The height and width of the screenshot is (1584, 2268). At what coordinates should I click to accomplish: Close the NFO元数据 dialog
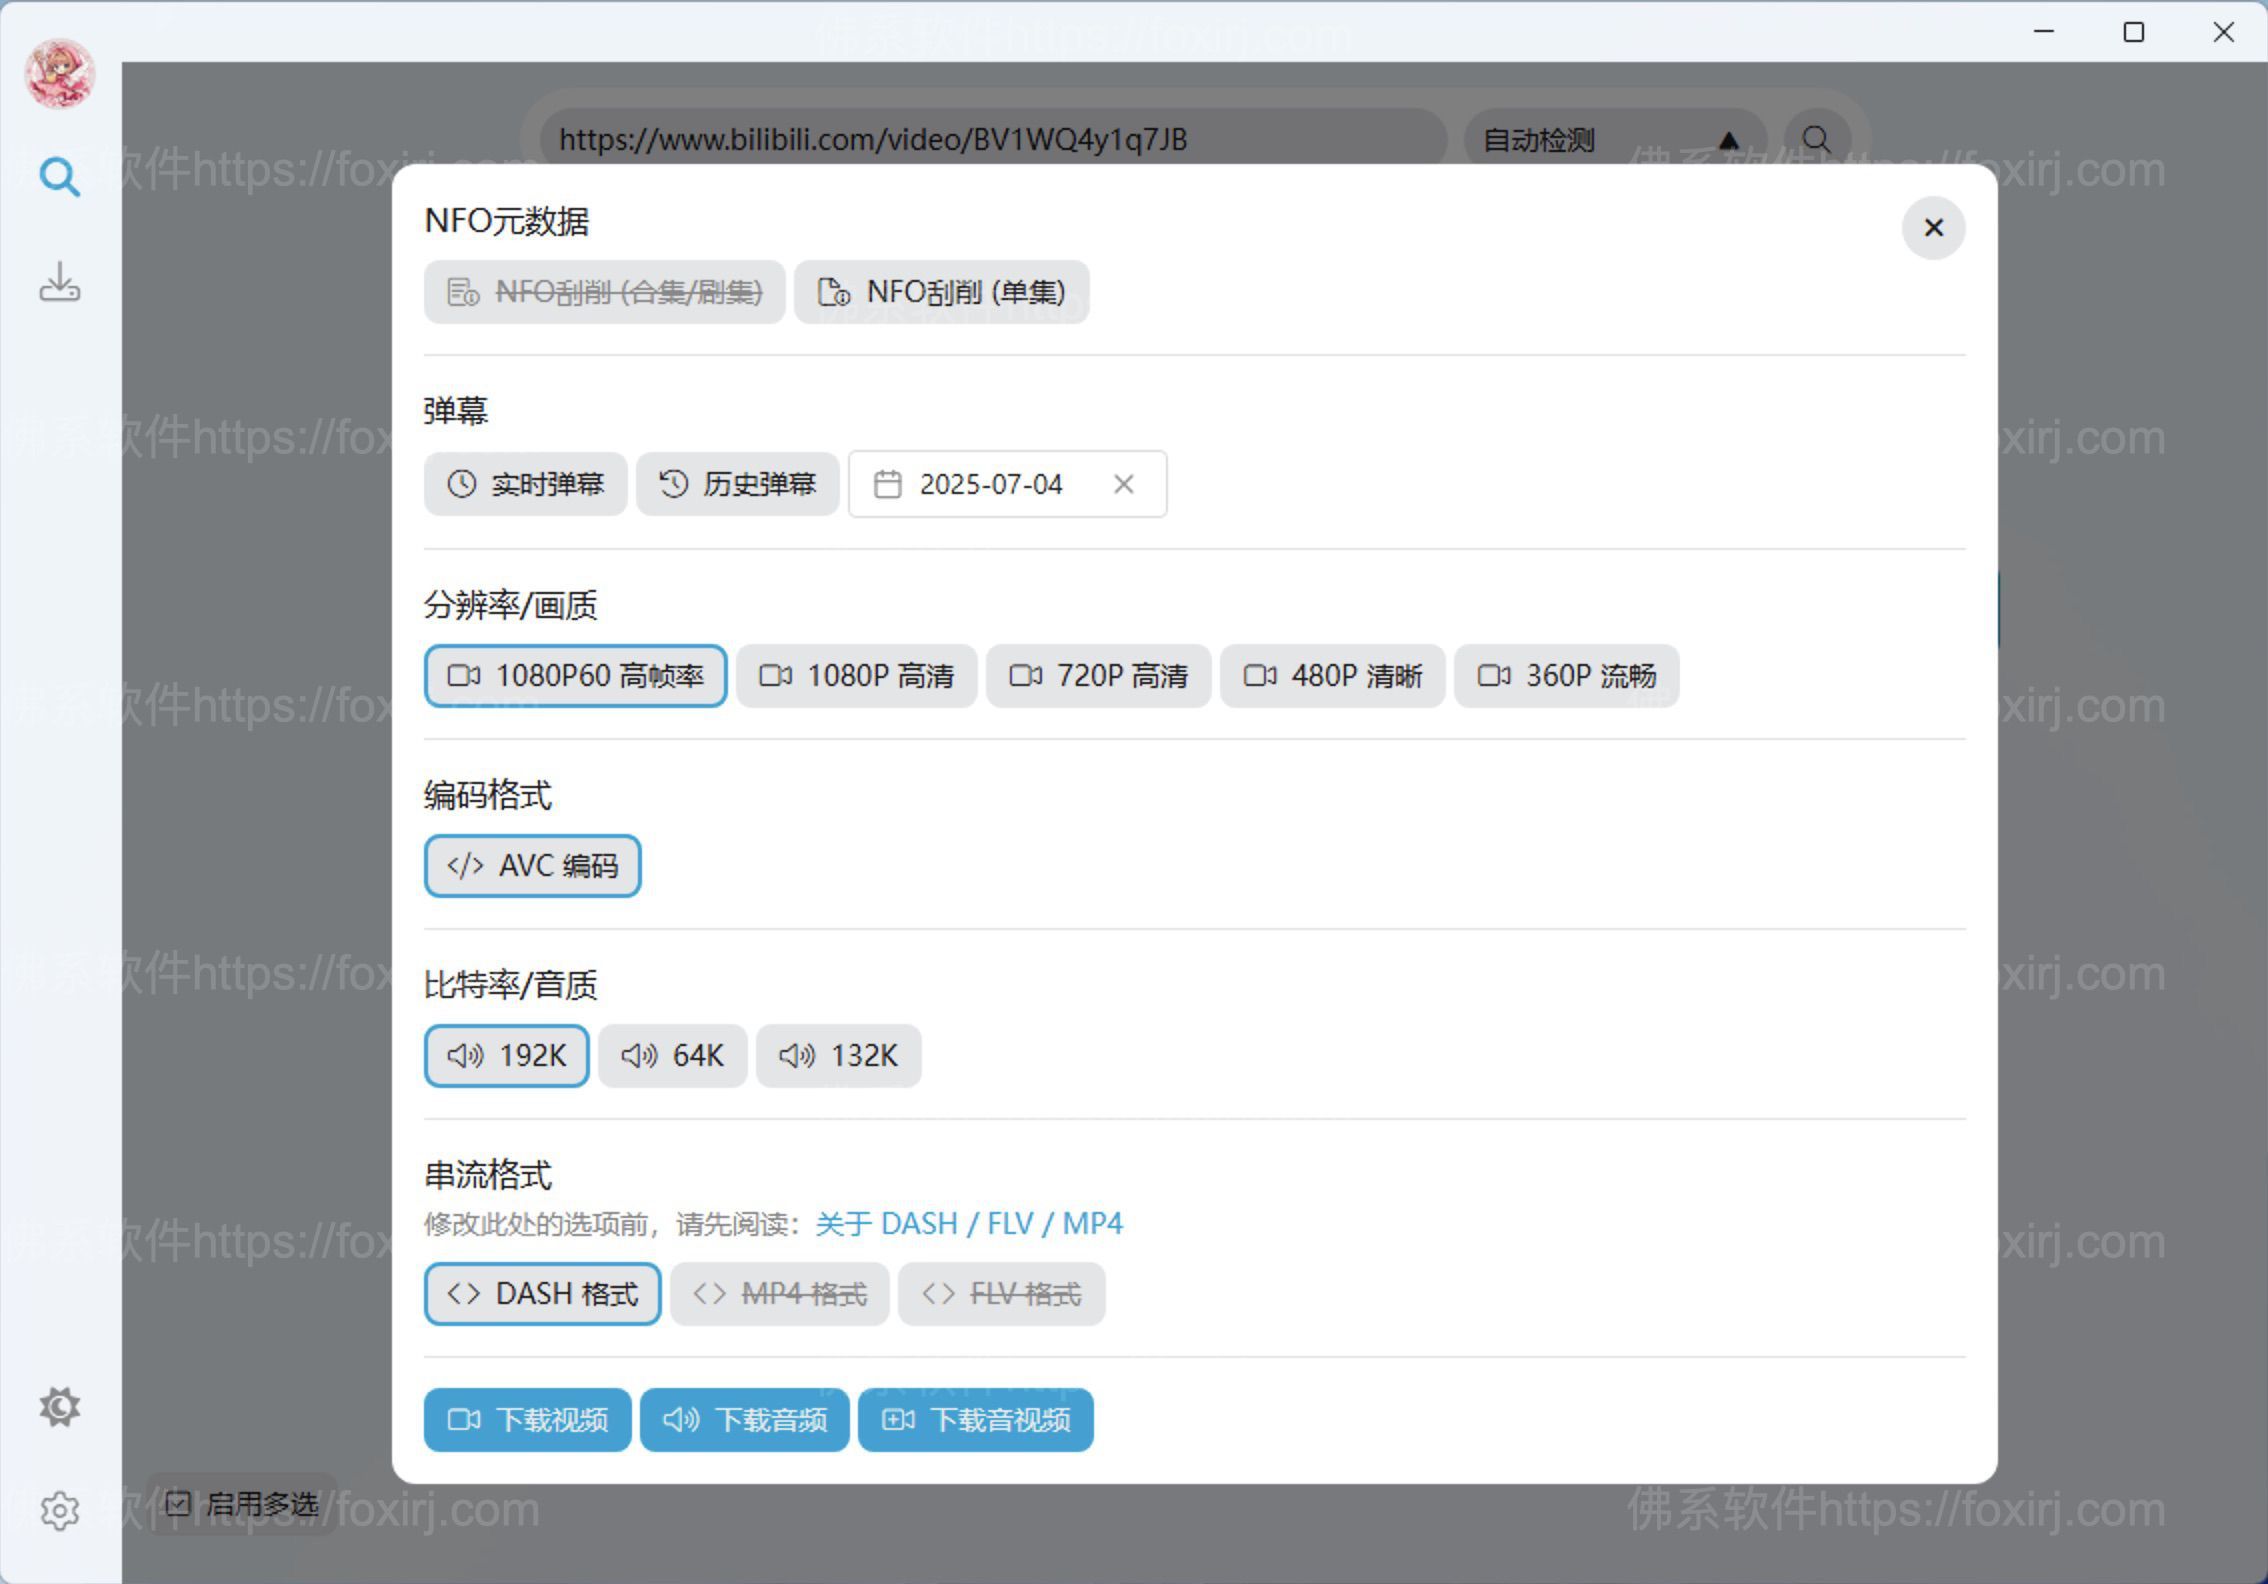pos(1933,228)
